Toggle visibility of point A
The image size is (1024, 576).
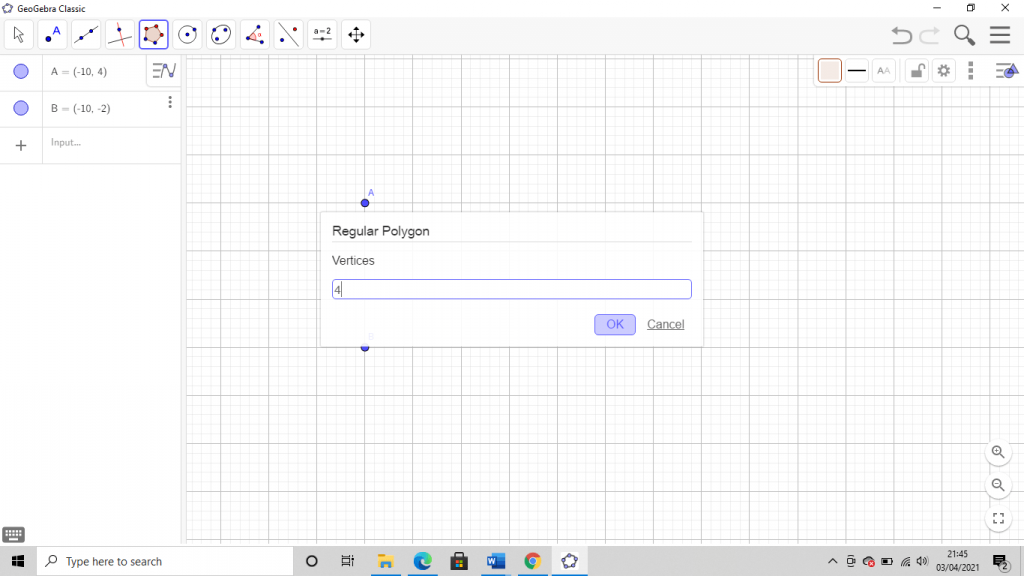click(21, 71)
